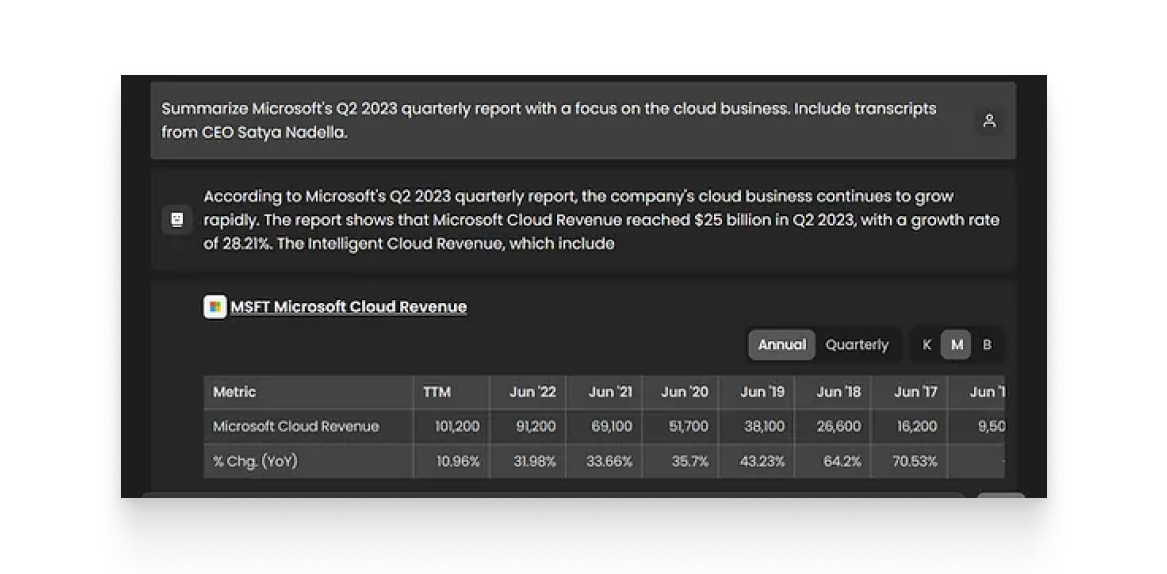Click the Jun '17 column header
The image size is (1167, 574).
click(915, 392)
